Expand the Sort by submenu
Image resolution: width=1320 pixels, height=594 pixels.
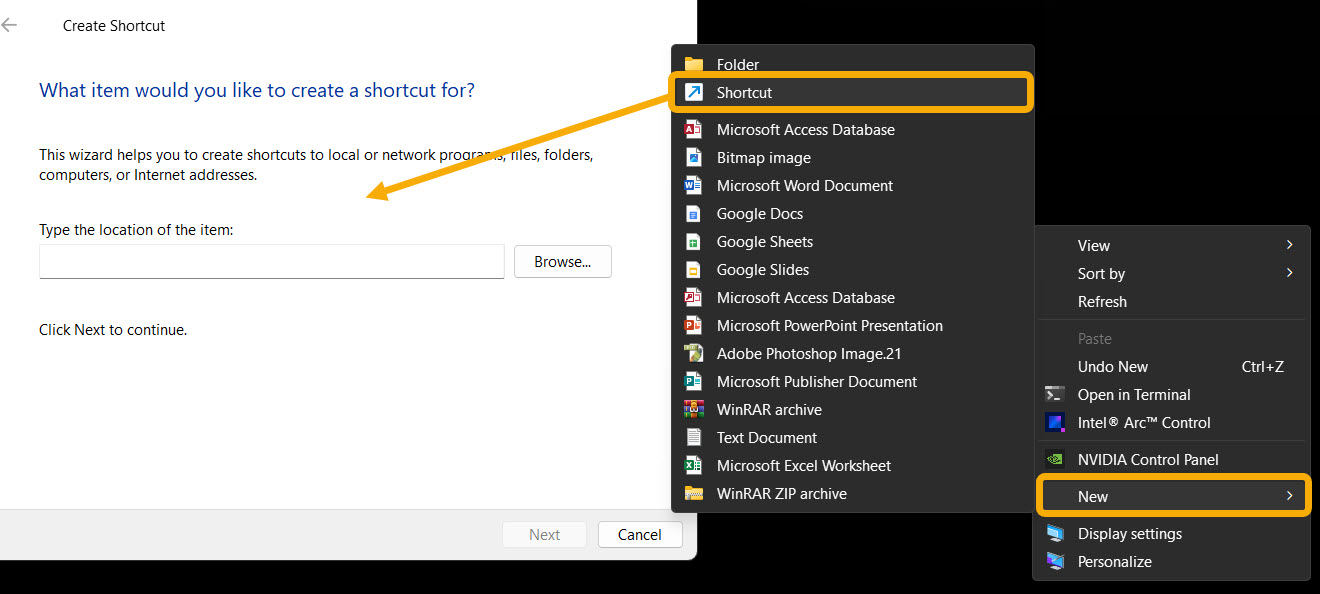pyautogui.click(x=1101, y=273)
